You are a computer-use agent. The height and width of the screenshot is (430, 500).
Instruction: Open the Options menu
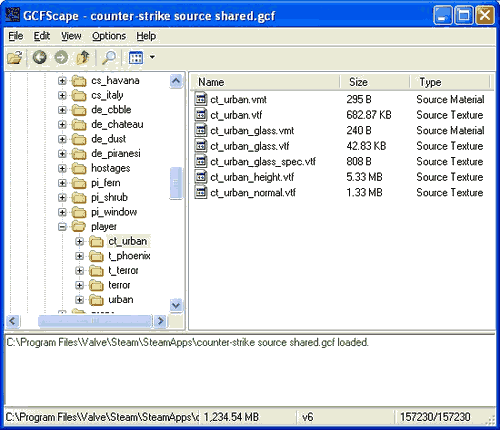click(x=109, y=36)
